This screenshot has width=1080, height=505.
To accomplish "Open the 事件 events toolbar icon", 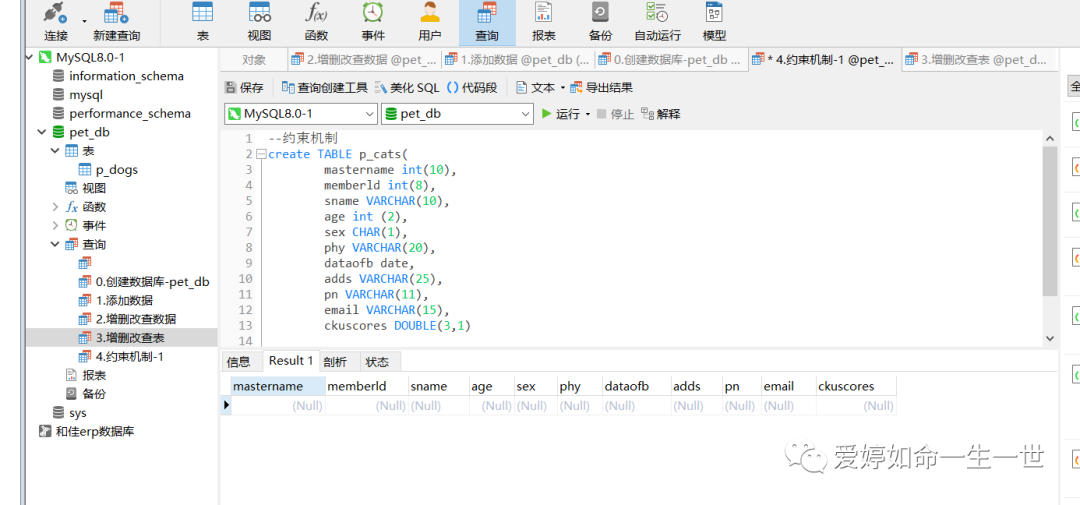I will 373,22.
